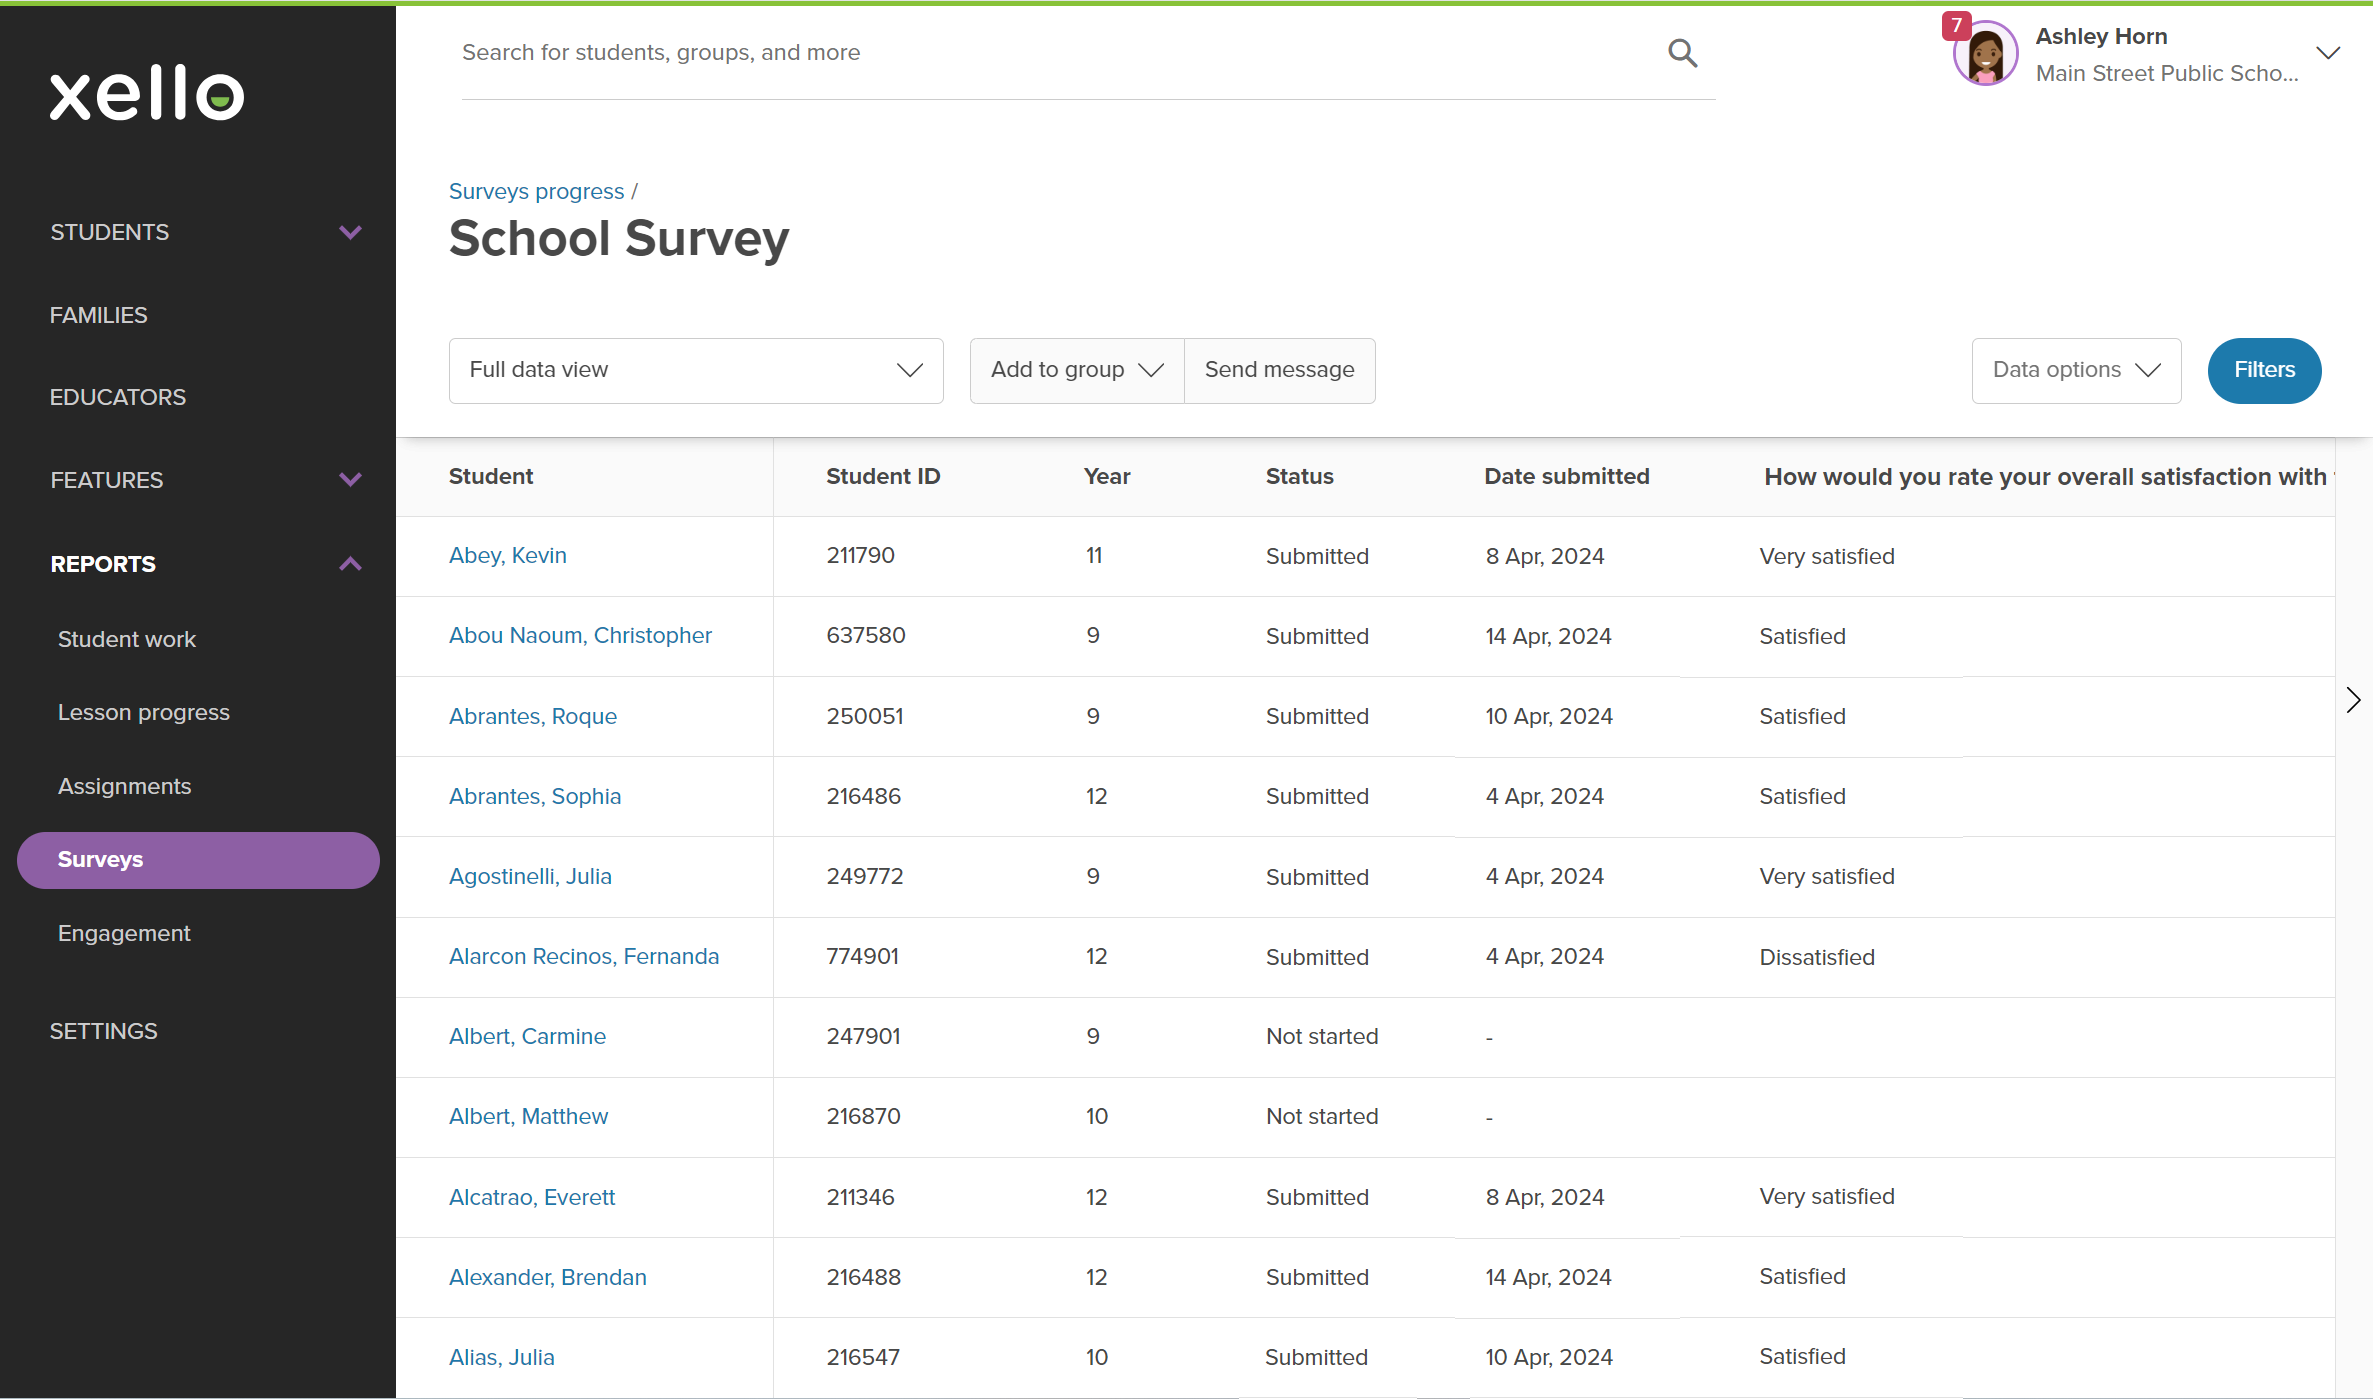Open the Engagement report page
Image resolution: width=2373 pixels, height=1399 pixels.
tap(124, 932)
